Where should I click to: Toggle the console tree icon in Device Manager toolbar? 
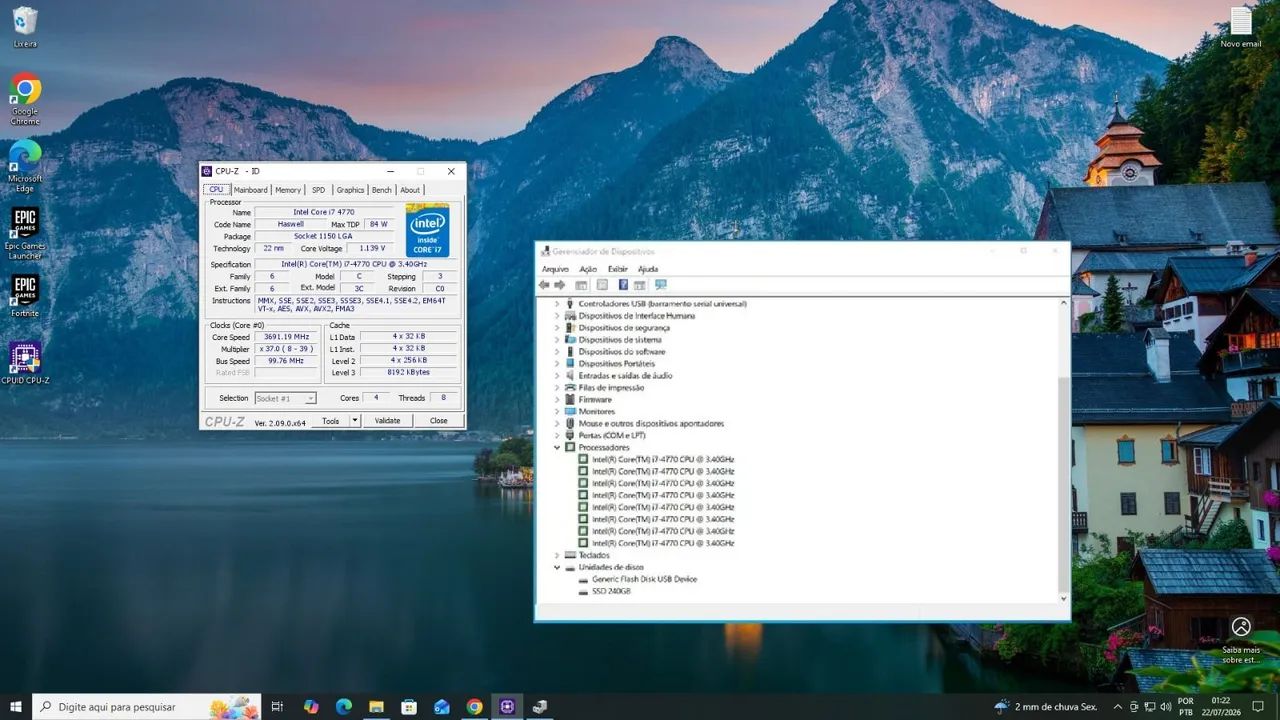tap(581, 285)
